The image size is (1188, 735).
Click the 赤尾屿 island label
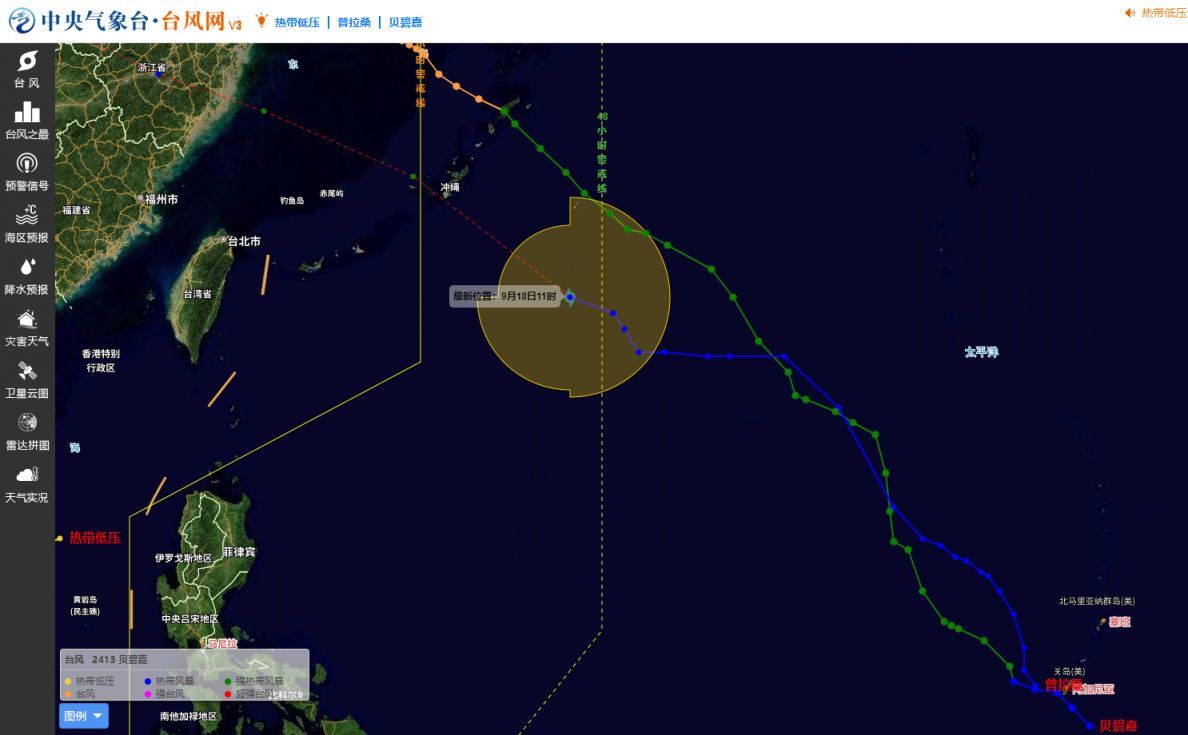click(331, 194)
